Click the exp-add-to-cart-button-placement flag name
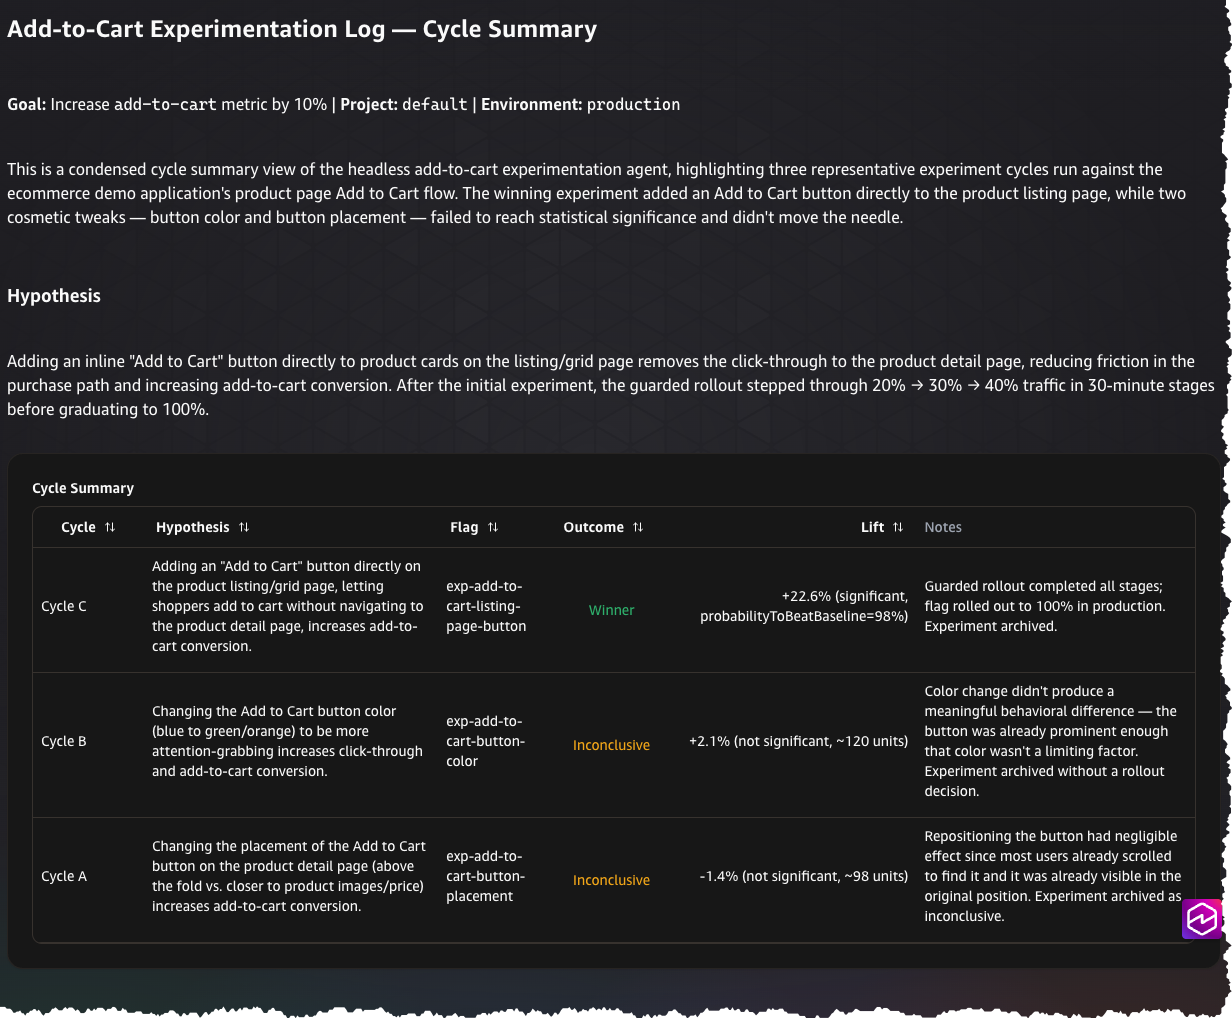Image resolution: width=1232 pixels, height=1018 pixels. coord(486,876)
